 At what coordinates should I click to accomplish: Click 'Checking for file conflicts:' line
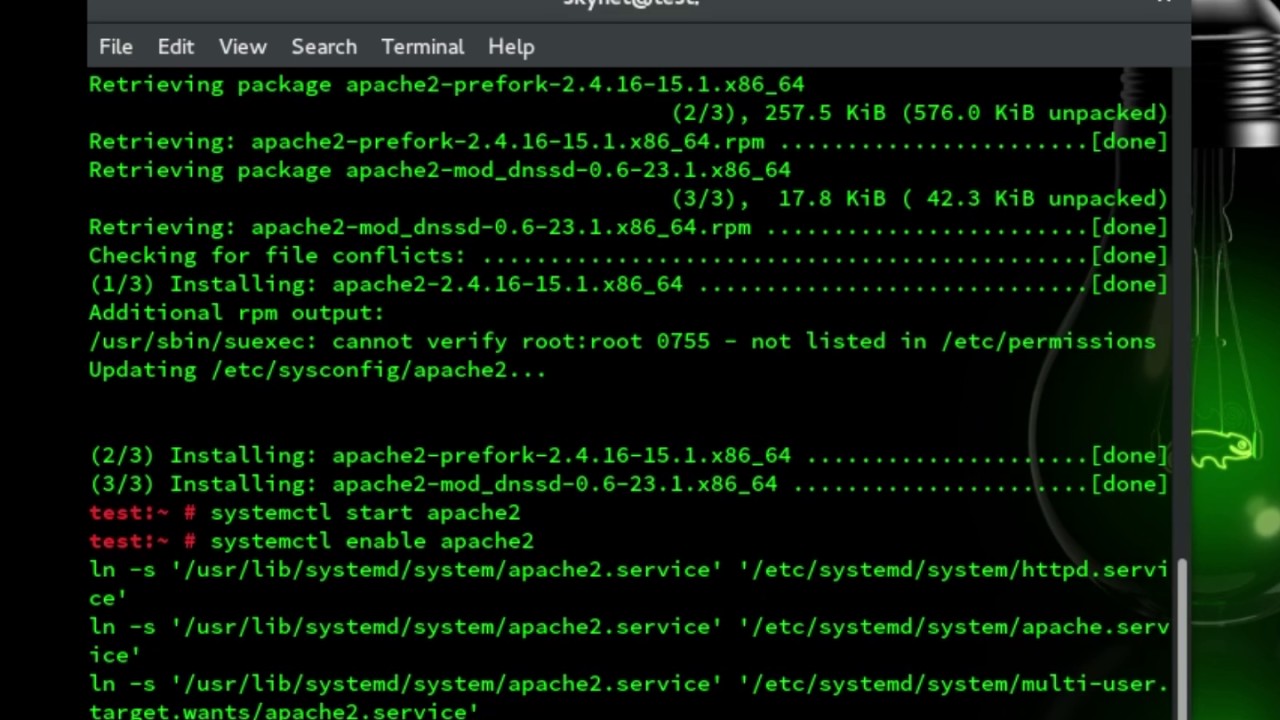point(628,256)
